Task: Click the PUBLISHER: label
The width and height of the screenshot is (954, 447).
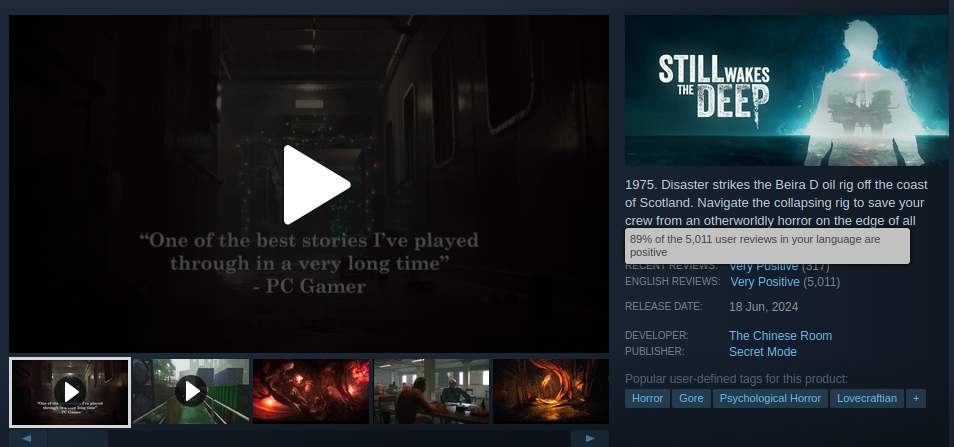Action: click(655, 351)
